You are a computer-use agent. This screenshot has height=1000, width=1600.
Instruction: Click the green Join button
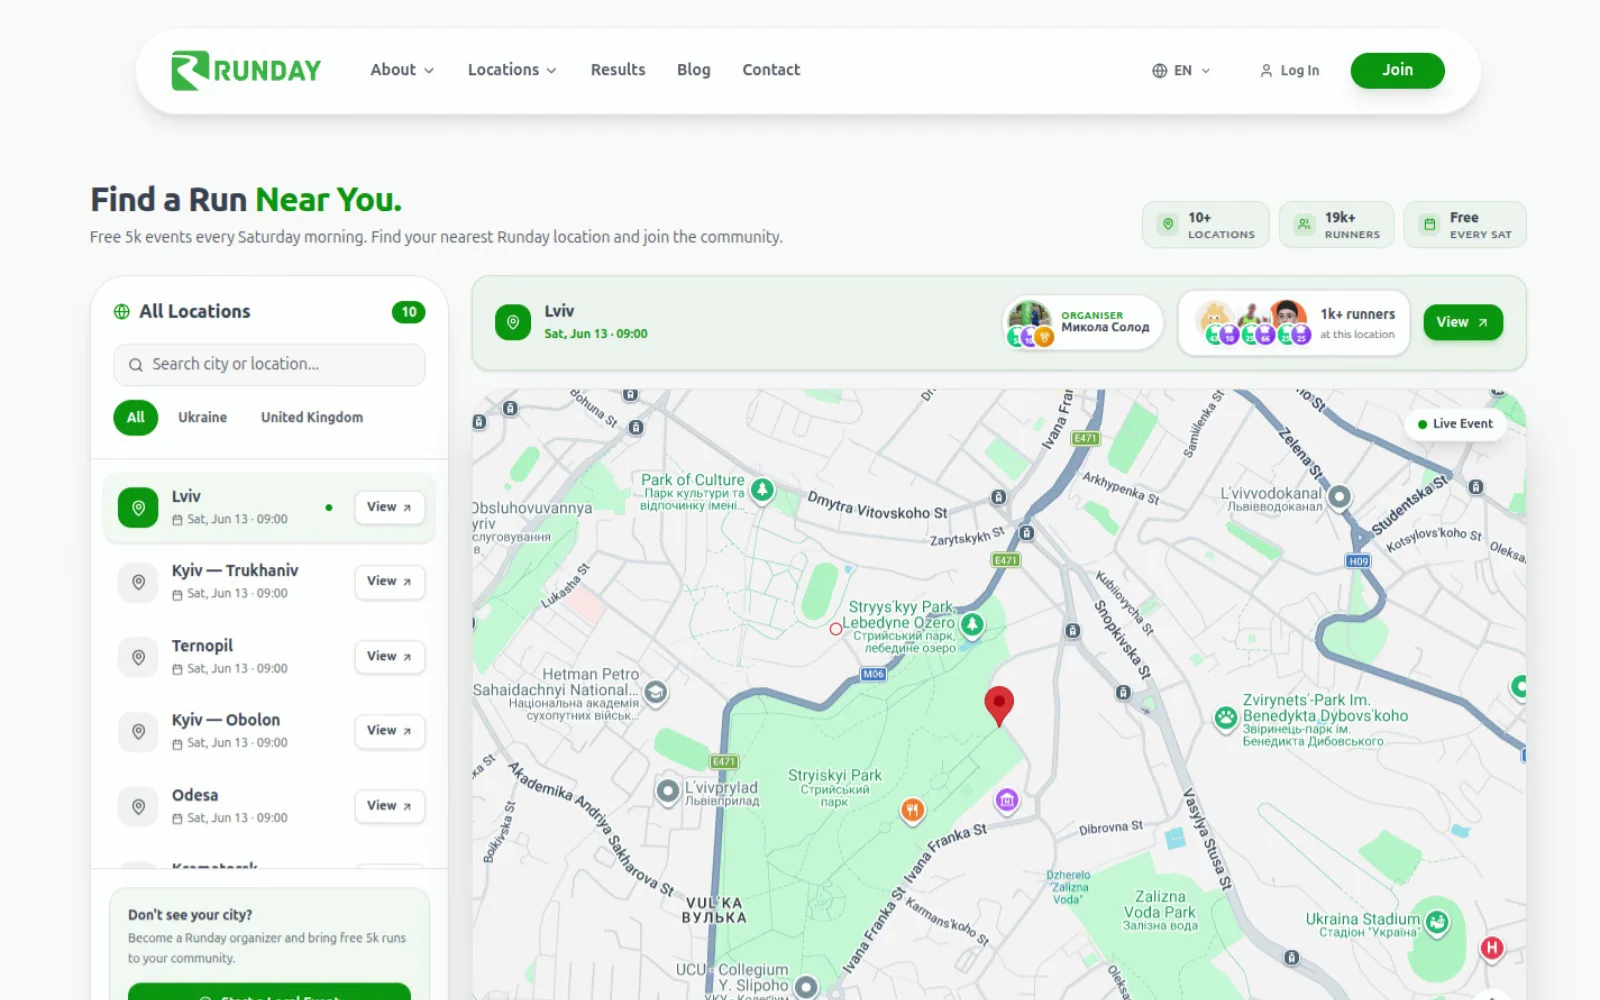click(x=1397, y=70)
